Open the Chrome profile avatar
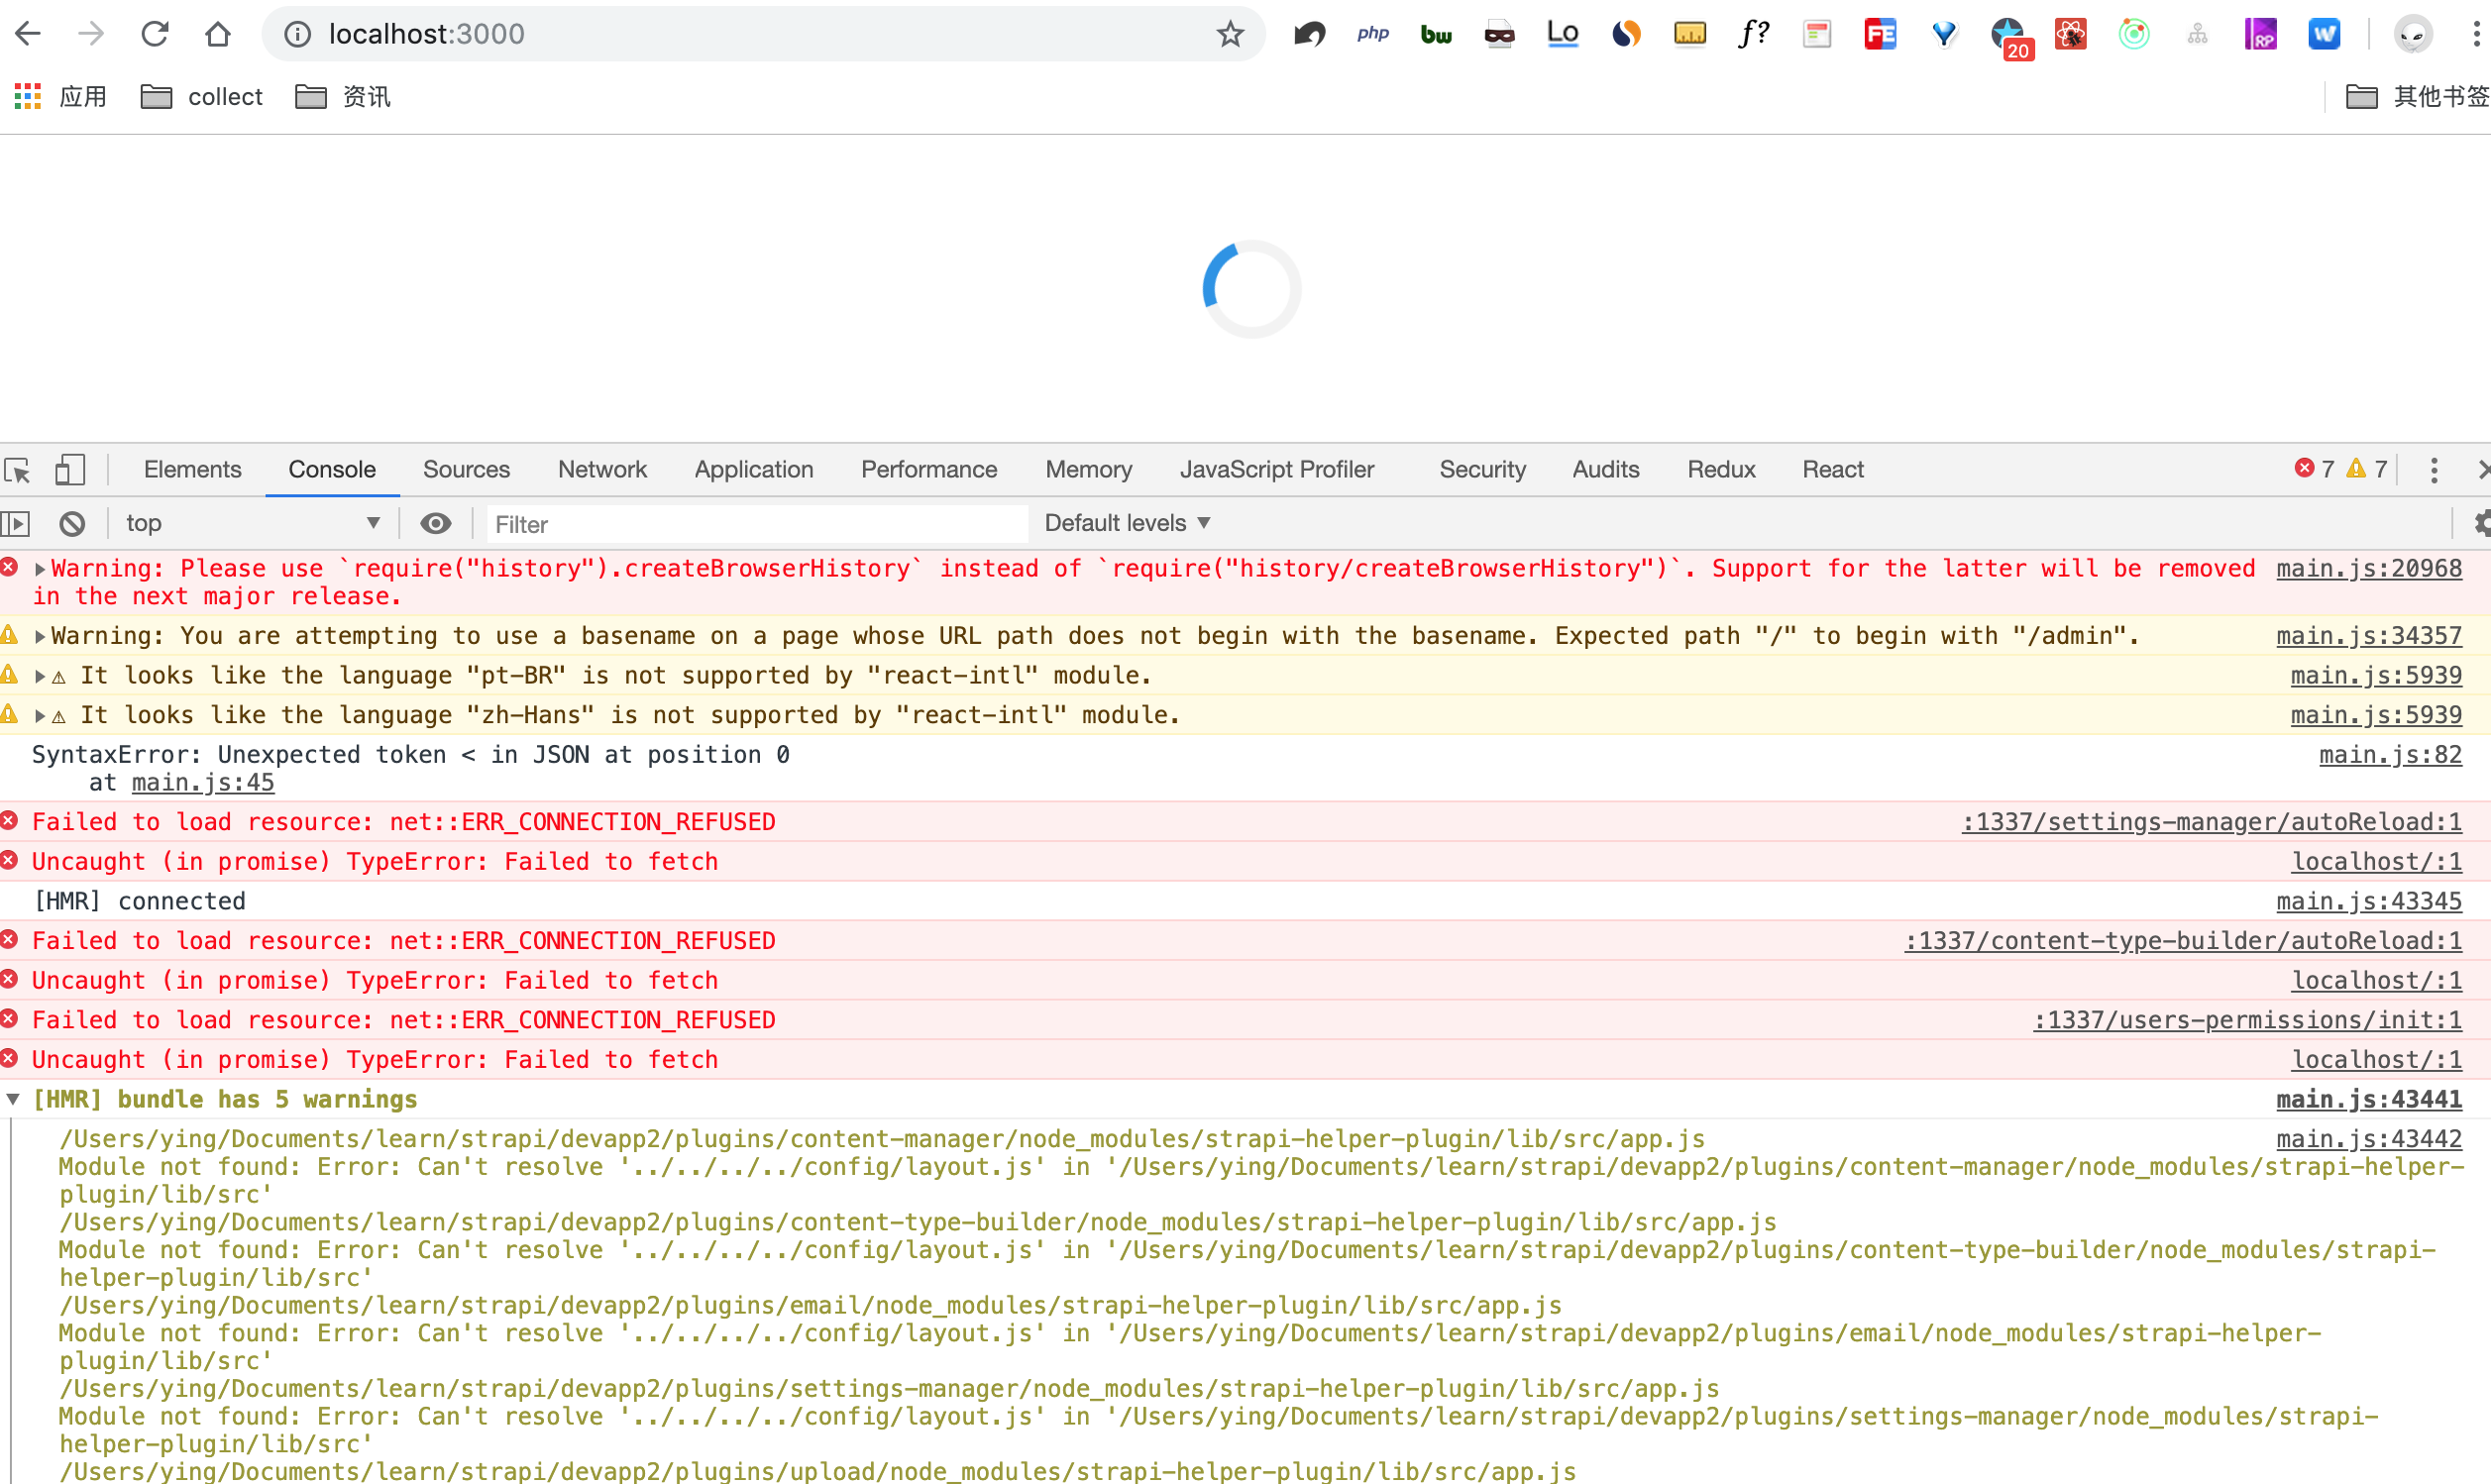Screen dimensions: 2491x1484 (x=2413, y=34)
